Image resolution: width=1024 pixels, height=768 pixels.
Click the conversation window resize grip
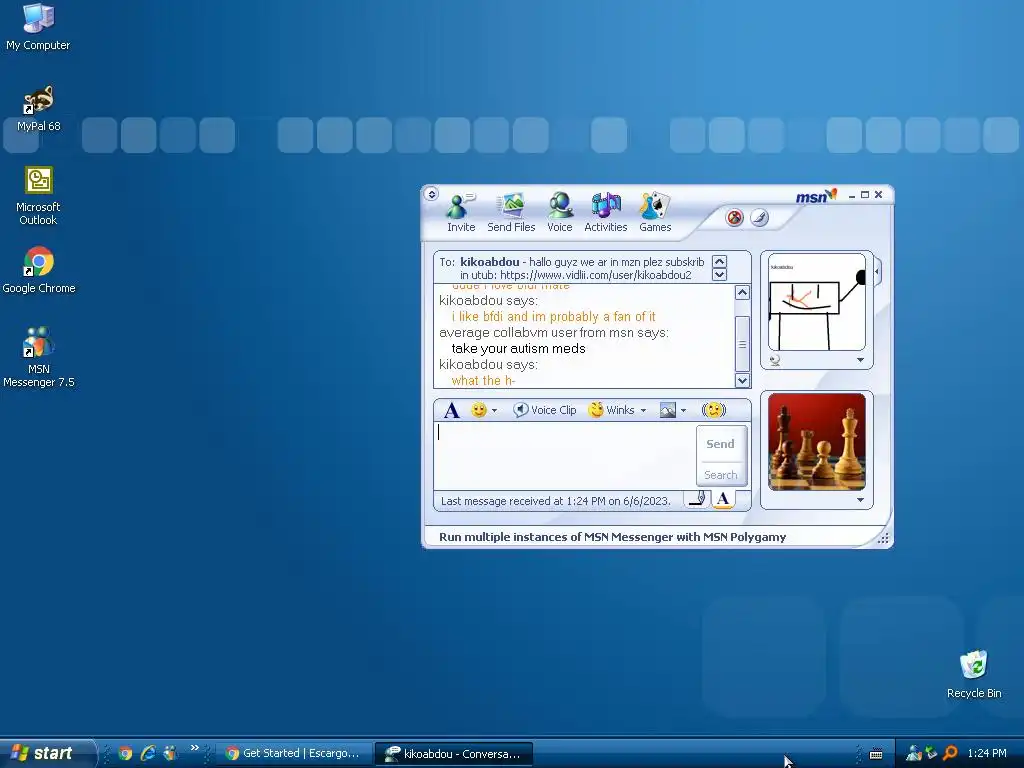pyautogui.click(x=883, y=539)
